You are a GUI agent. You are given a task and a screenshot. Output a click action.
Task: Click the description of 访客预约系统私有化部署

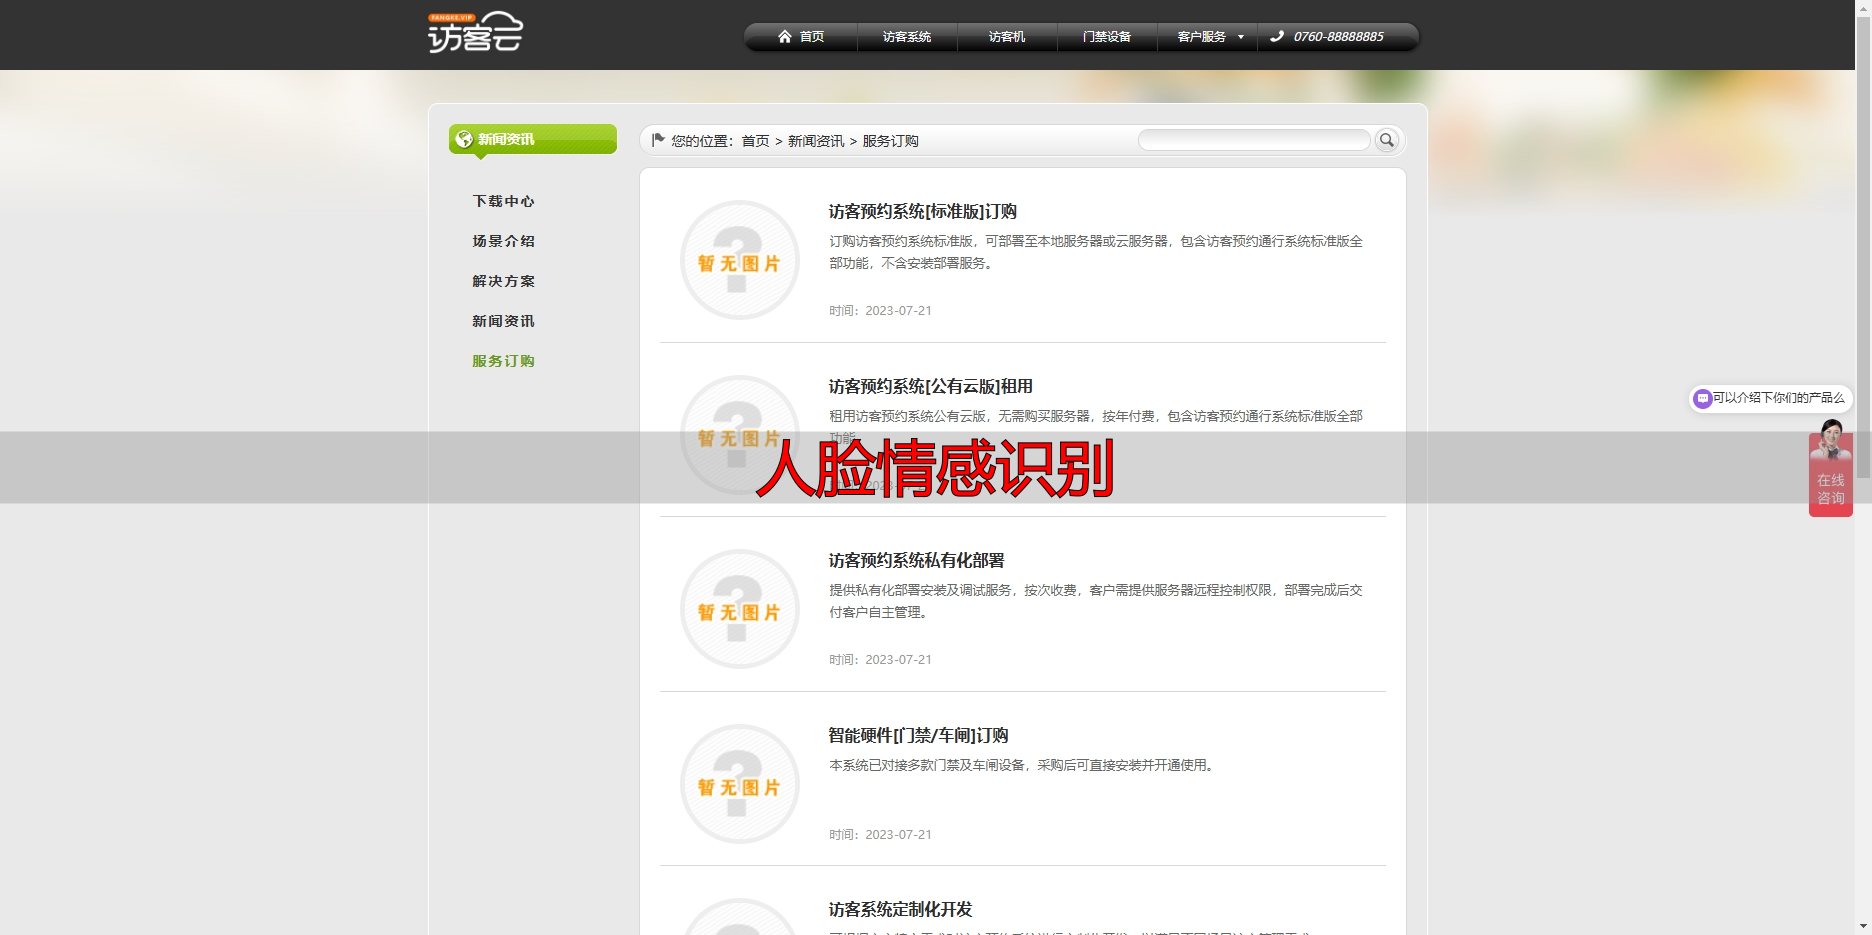[x=1096, y=601]
